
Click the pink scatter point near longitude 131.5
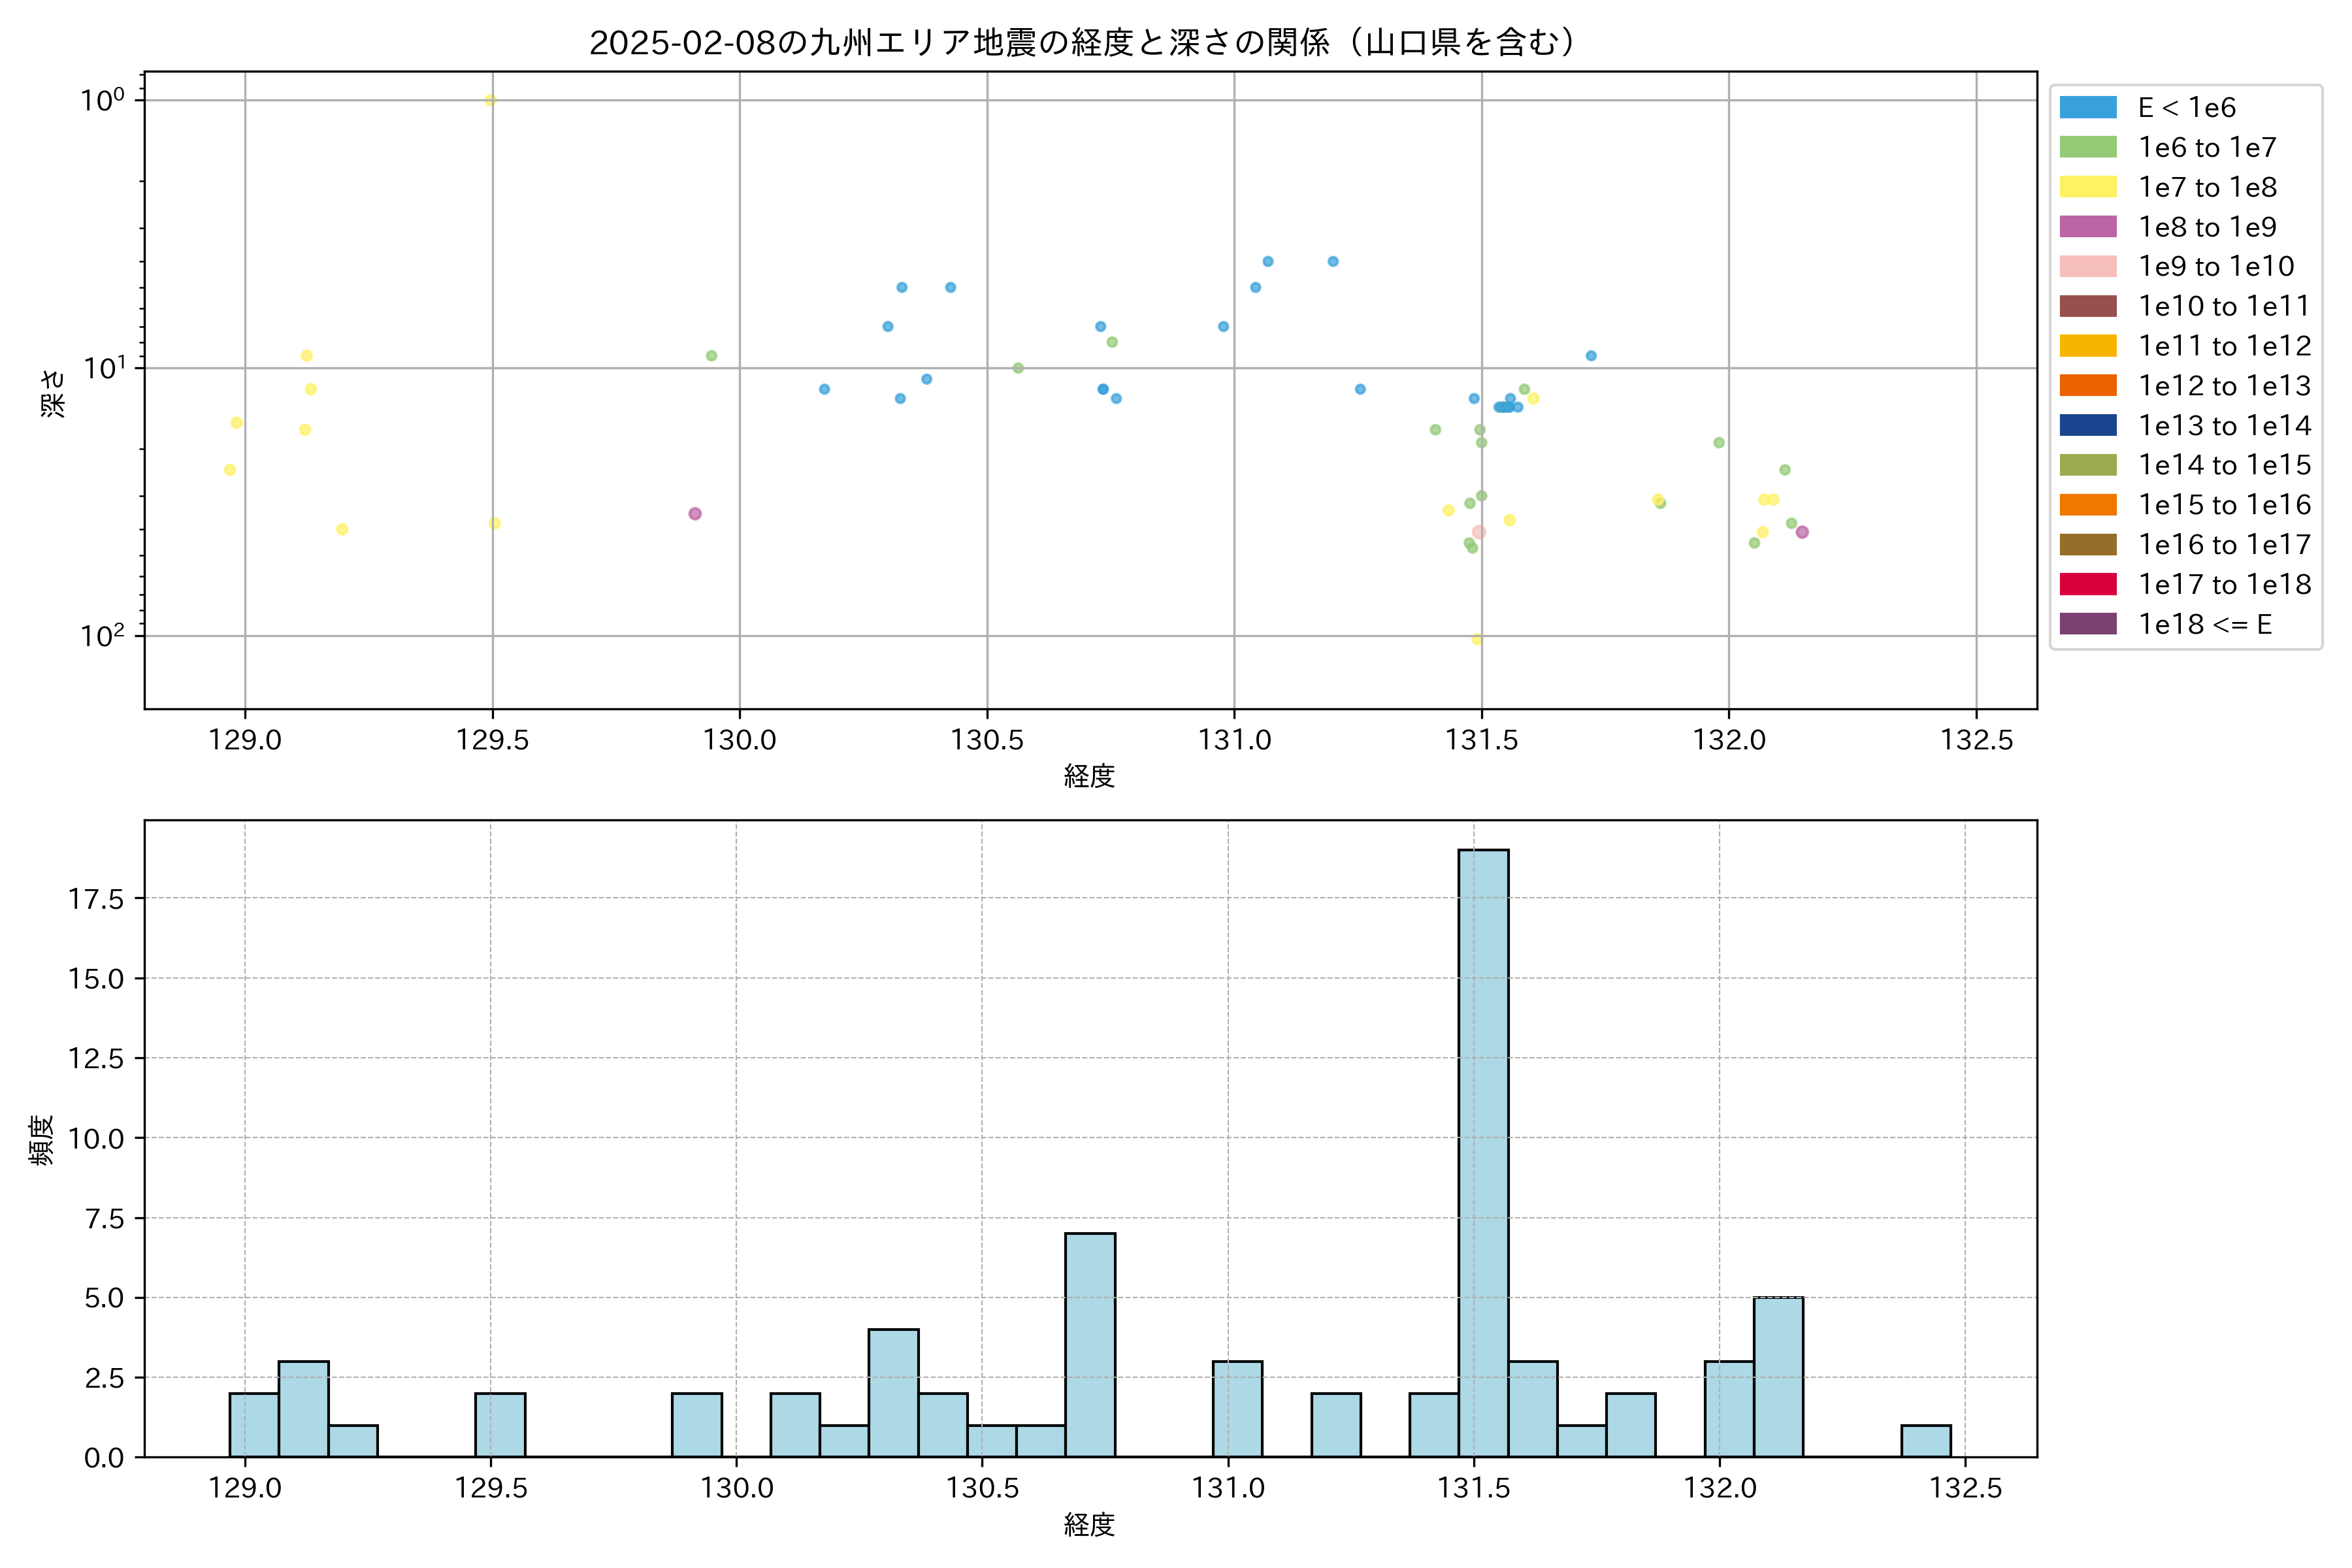[x=1479, y=532]
